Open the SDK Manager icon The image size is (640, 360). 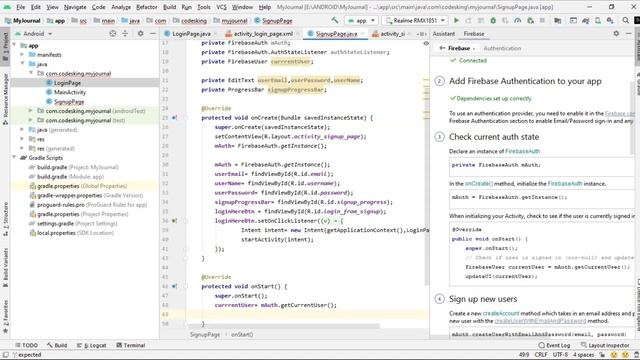pos(610,20)
